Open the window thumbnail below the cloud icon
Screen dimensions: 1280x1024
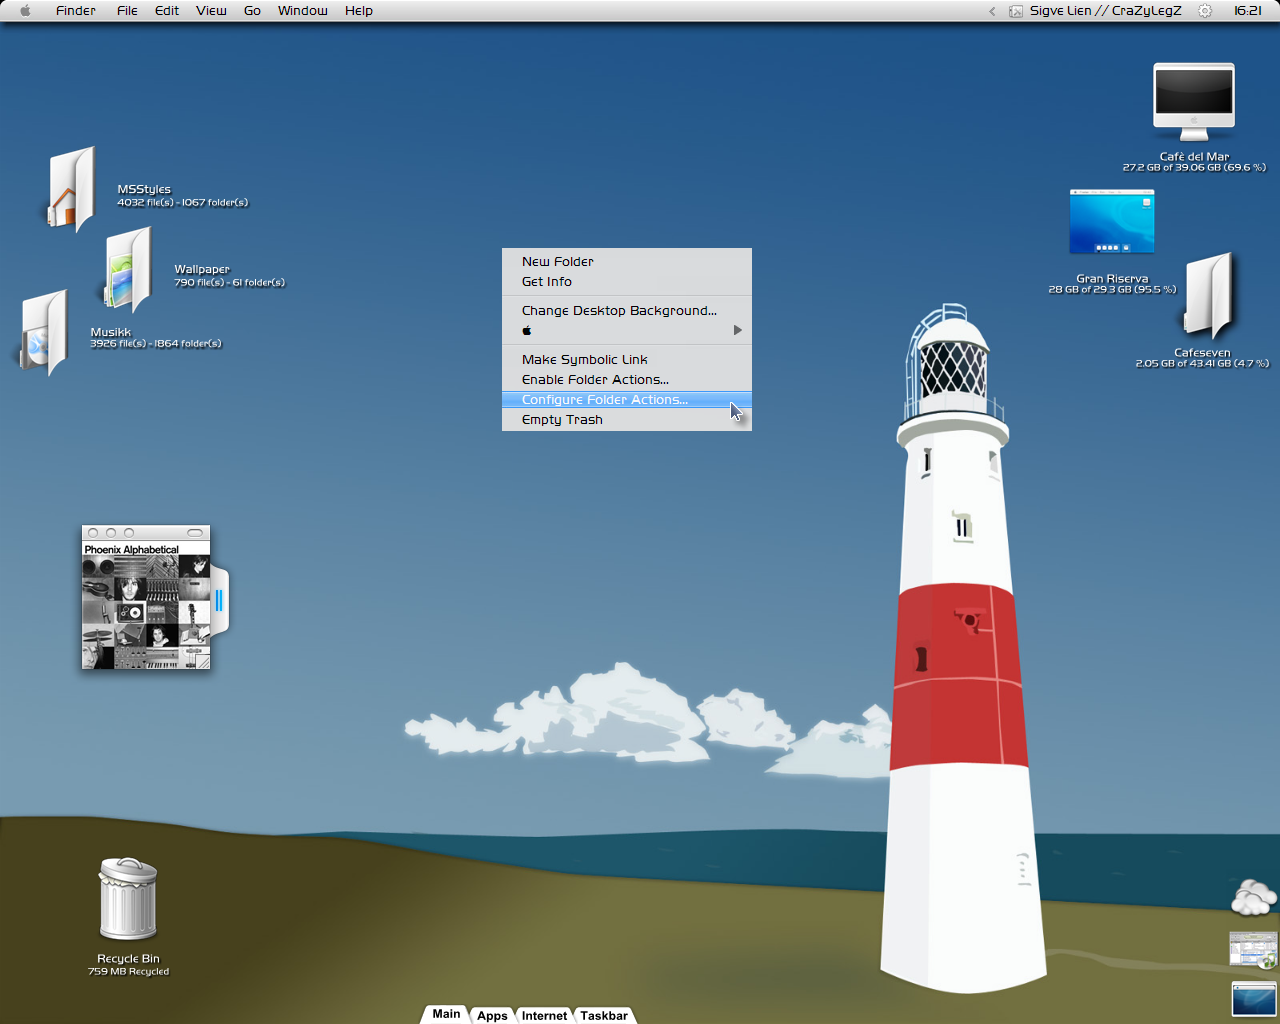(x=1254, y=950)
